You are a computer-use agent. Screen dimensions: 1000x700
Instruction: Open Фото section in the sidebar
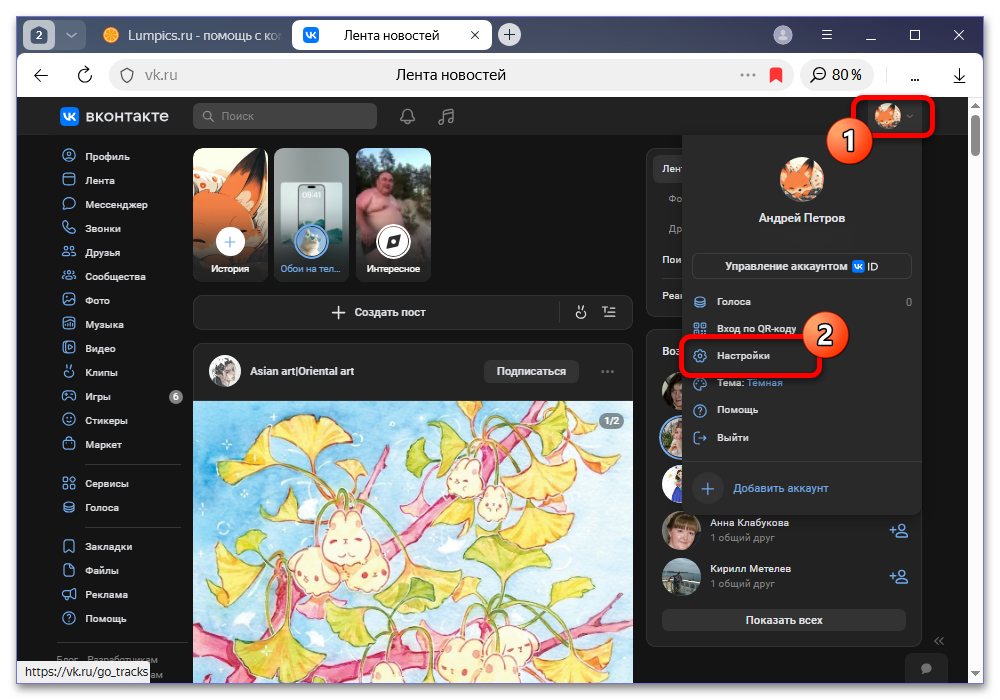click(x=85, y=300)
